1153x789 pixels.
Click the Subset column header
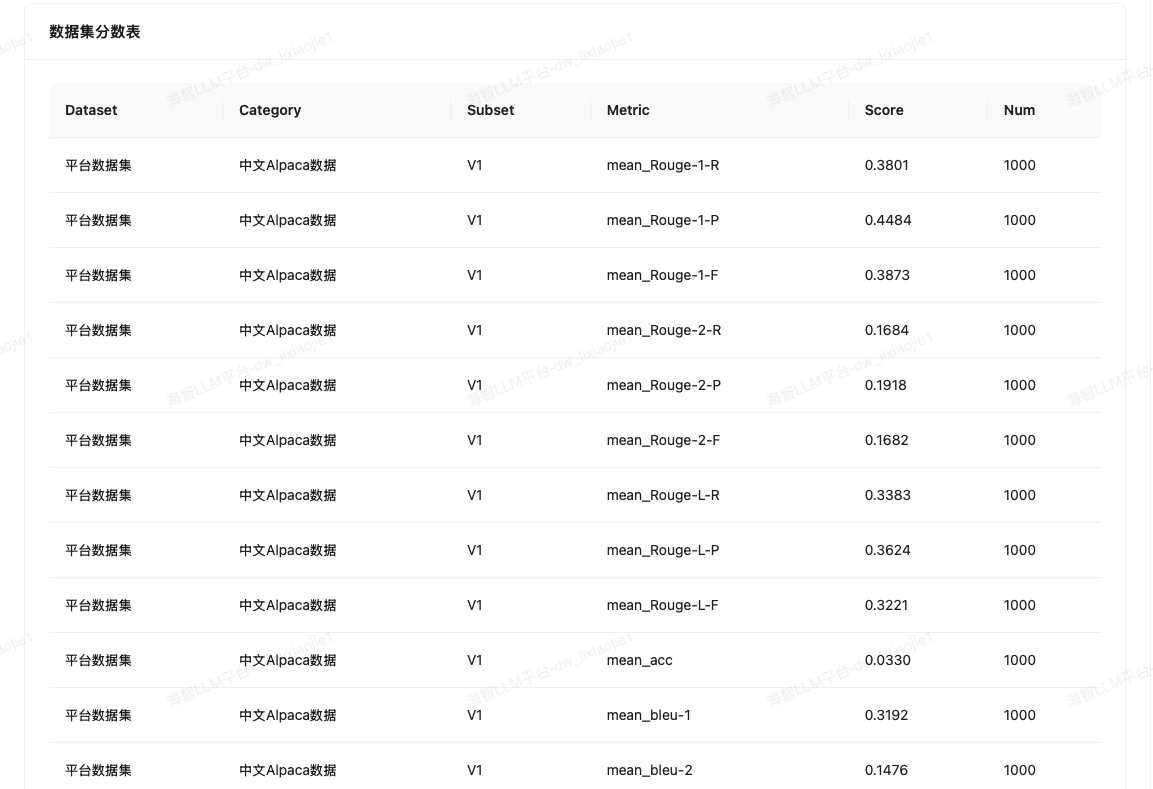point(490,110)
